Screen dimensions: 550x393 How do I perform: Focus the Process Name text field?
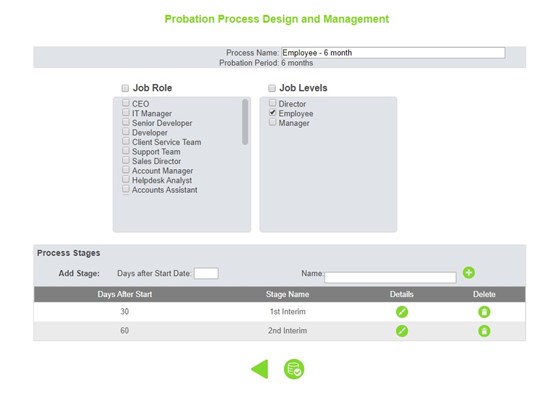(393, 53)
